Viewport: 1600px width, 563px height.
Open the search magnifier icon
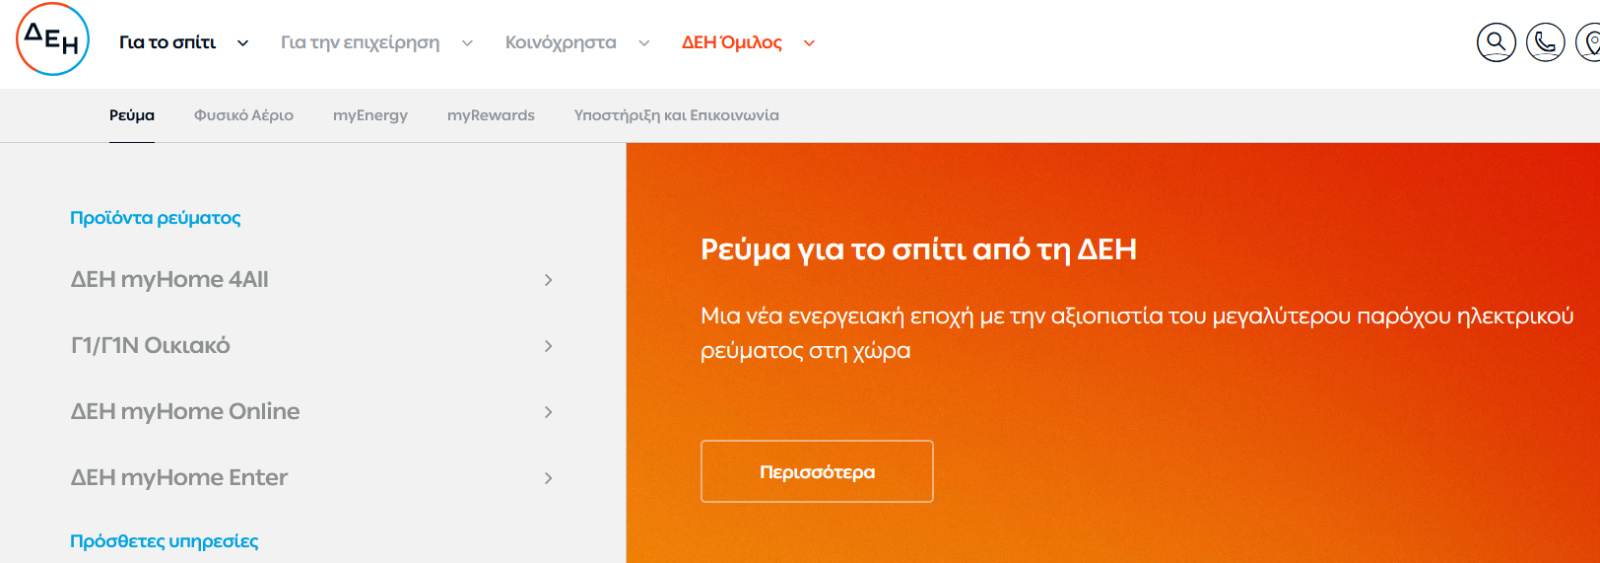coord(1496,42)
